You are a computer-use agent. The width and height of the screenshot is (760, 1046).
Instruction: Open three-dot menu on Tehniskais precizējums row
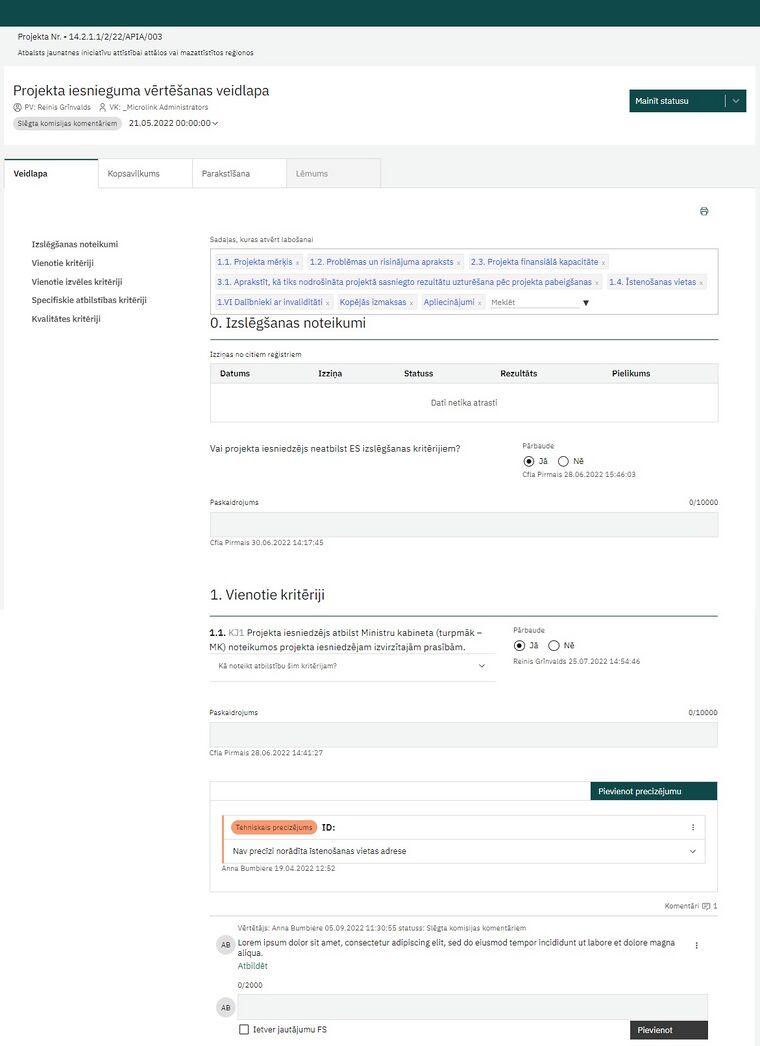(x=693, y=827)
